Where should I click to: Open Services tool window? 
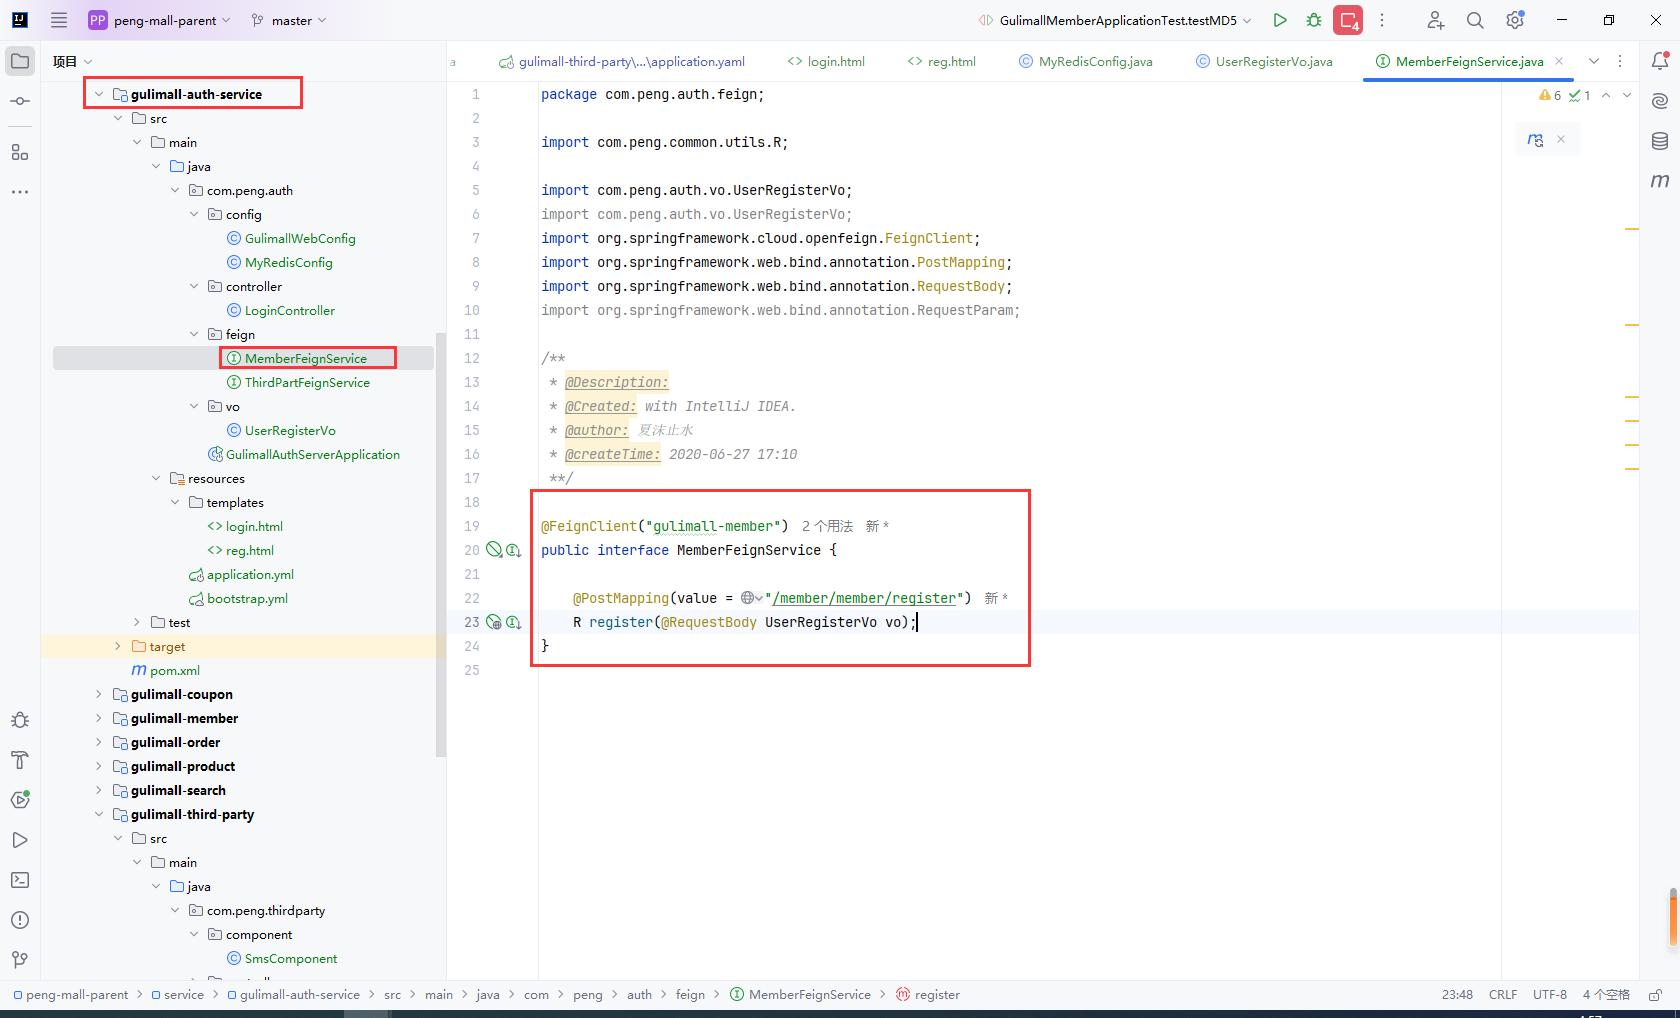[20, 800]
